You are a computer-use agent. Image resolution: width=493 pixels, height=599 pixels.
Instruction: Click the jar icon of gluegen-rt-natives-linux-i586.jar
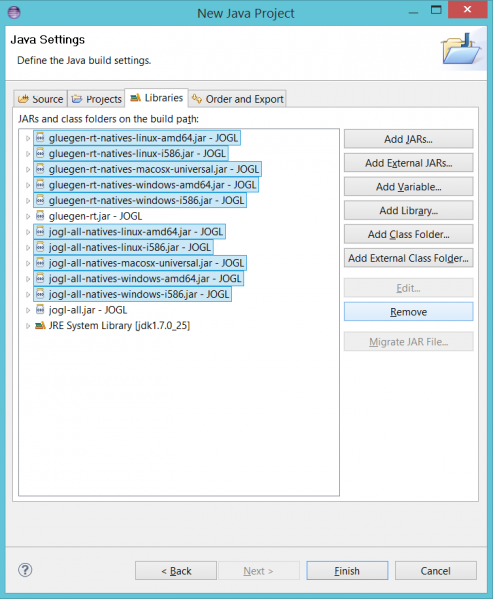pyautogui.click(x=40, y=154)
